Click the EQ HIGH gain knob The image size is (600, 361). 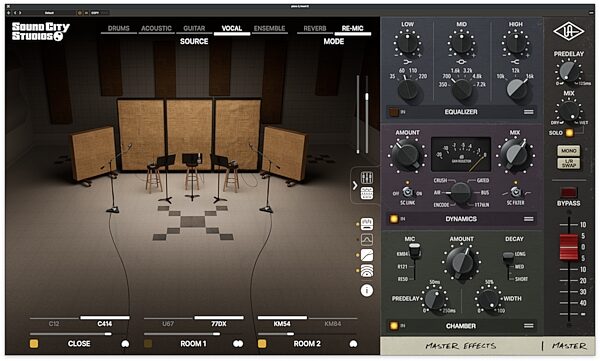coord(515,43)
